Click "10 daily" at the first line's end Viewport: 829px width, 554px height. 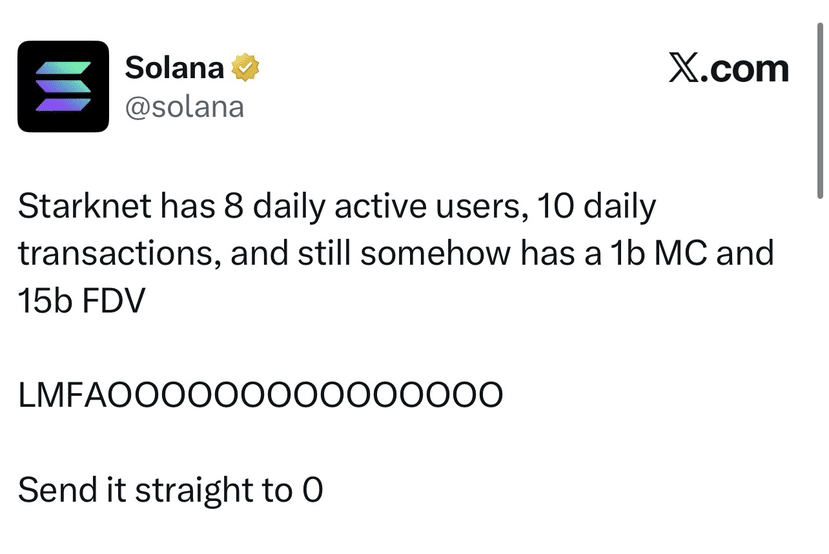coord(596,207)
